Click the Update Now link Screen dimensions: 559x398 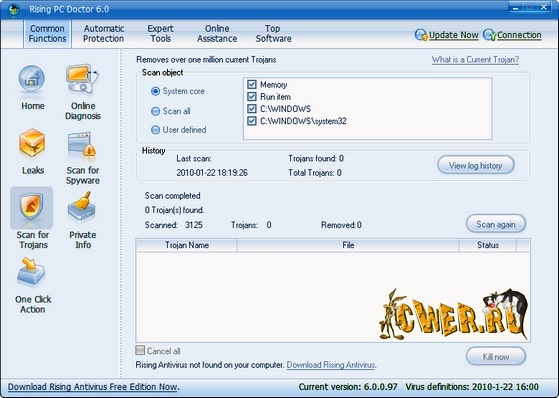(x=453, y=35)
